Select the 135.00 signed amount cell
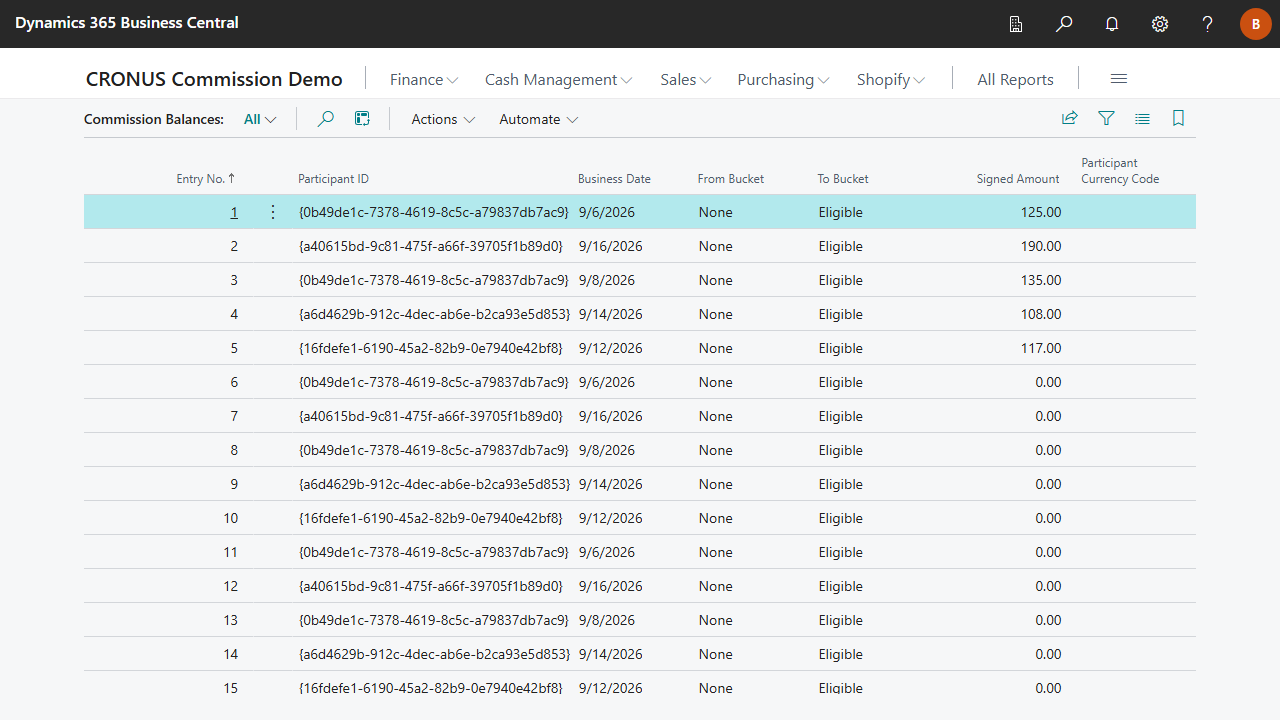The width and height of the screenshot is (1280, 720). (1041, 280)
